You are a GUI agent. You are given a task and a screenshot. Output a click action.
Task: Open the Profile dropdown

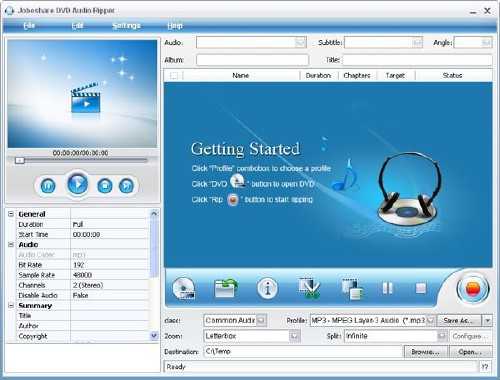click(x=430, y=320)
